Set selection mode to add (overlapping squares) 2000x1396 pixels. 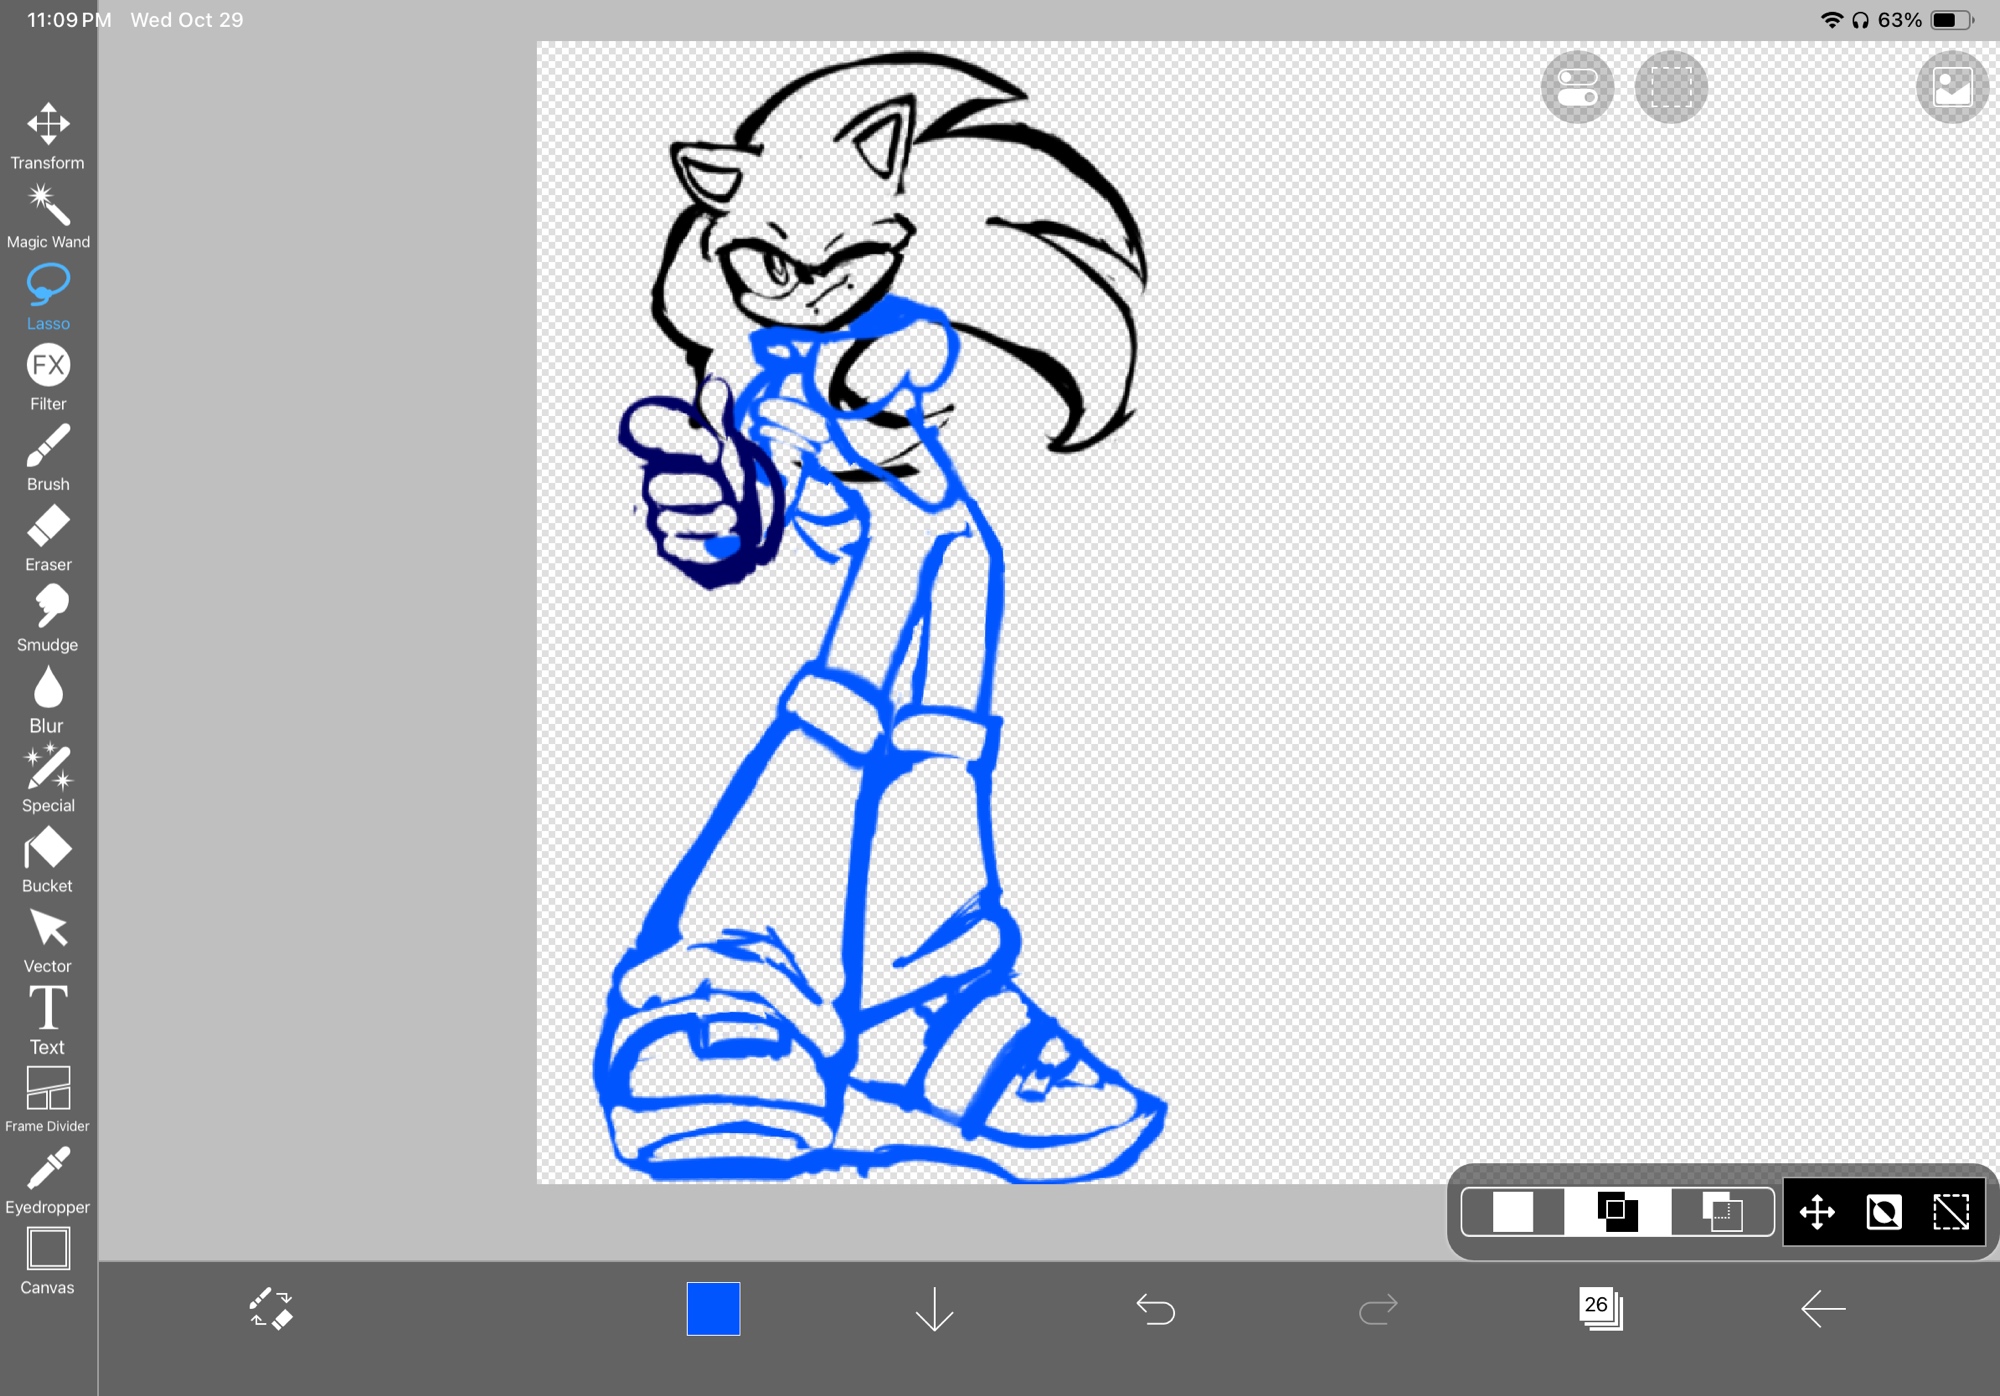(x=1617, y=1212)
